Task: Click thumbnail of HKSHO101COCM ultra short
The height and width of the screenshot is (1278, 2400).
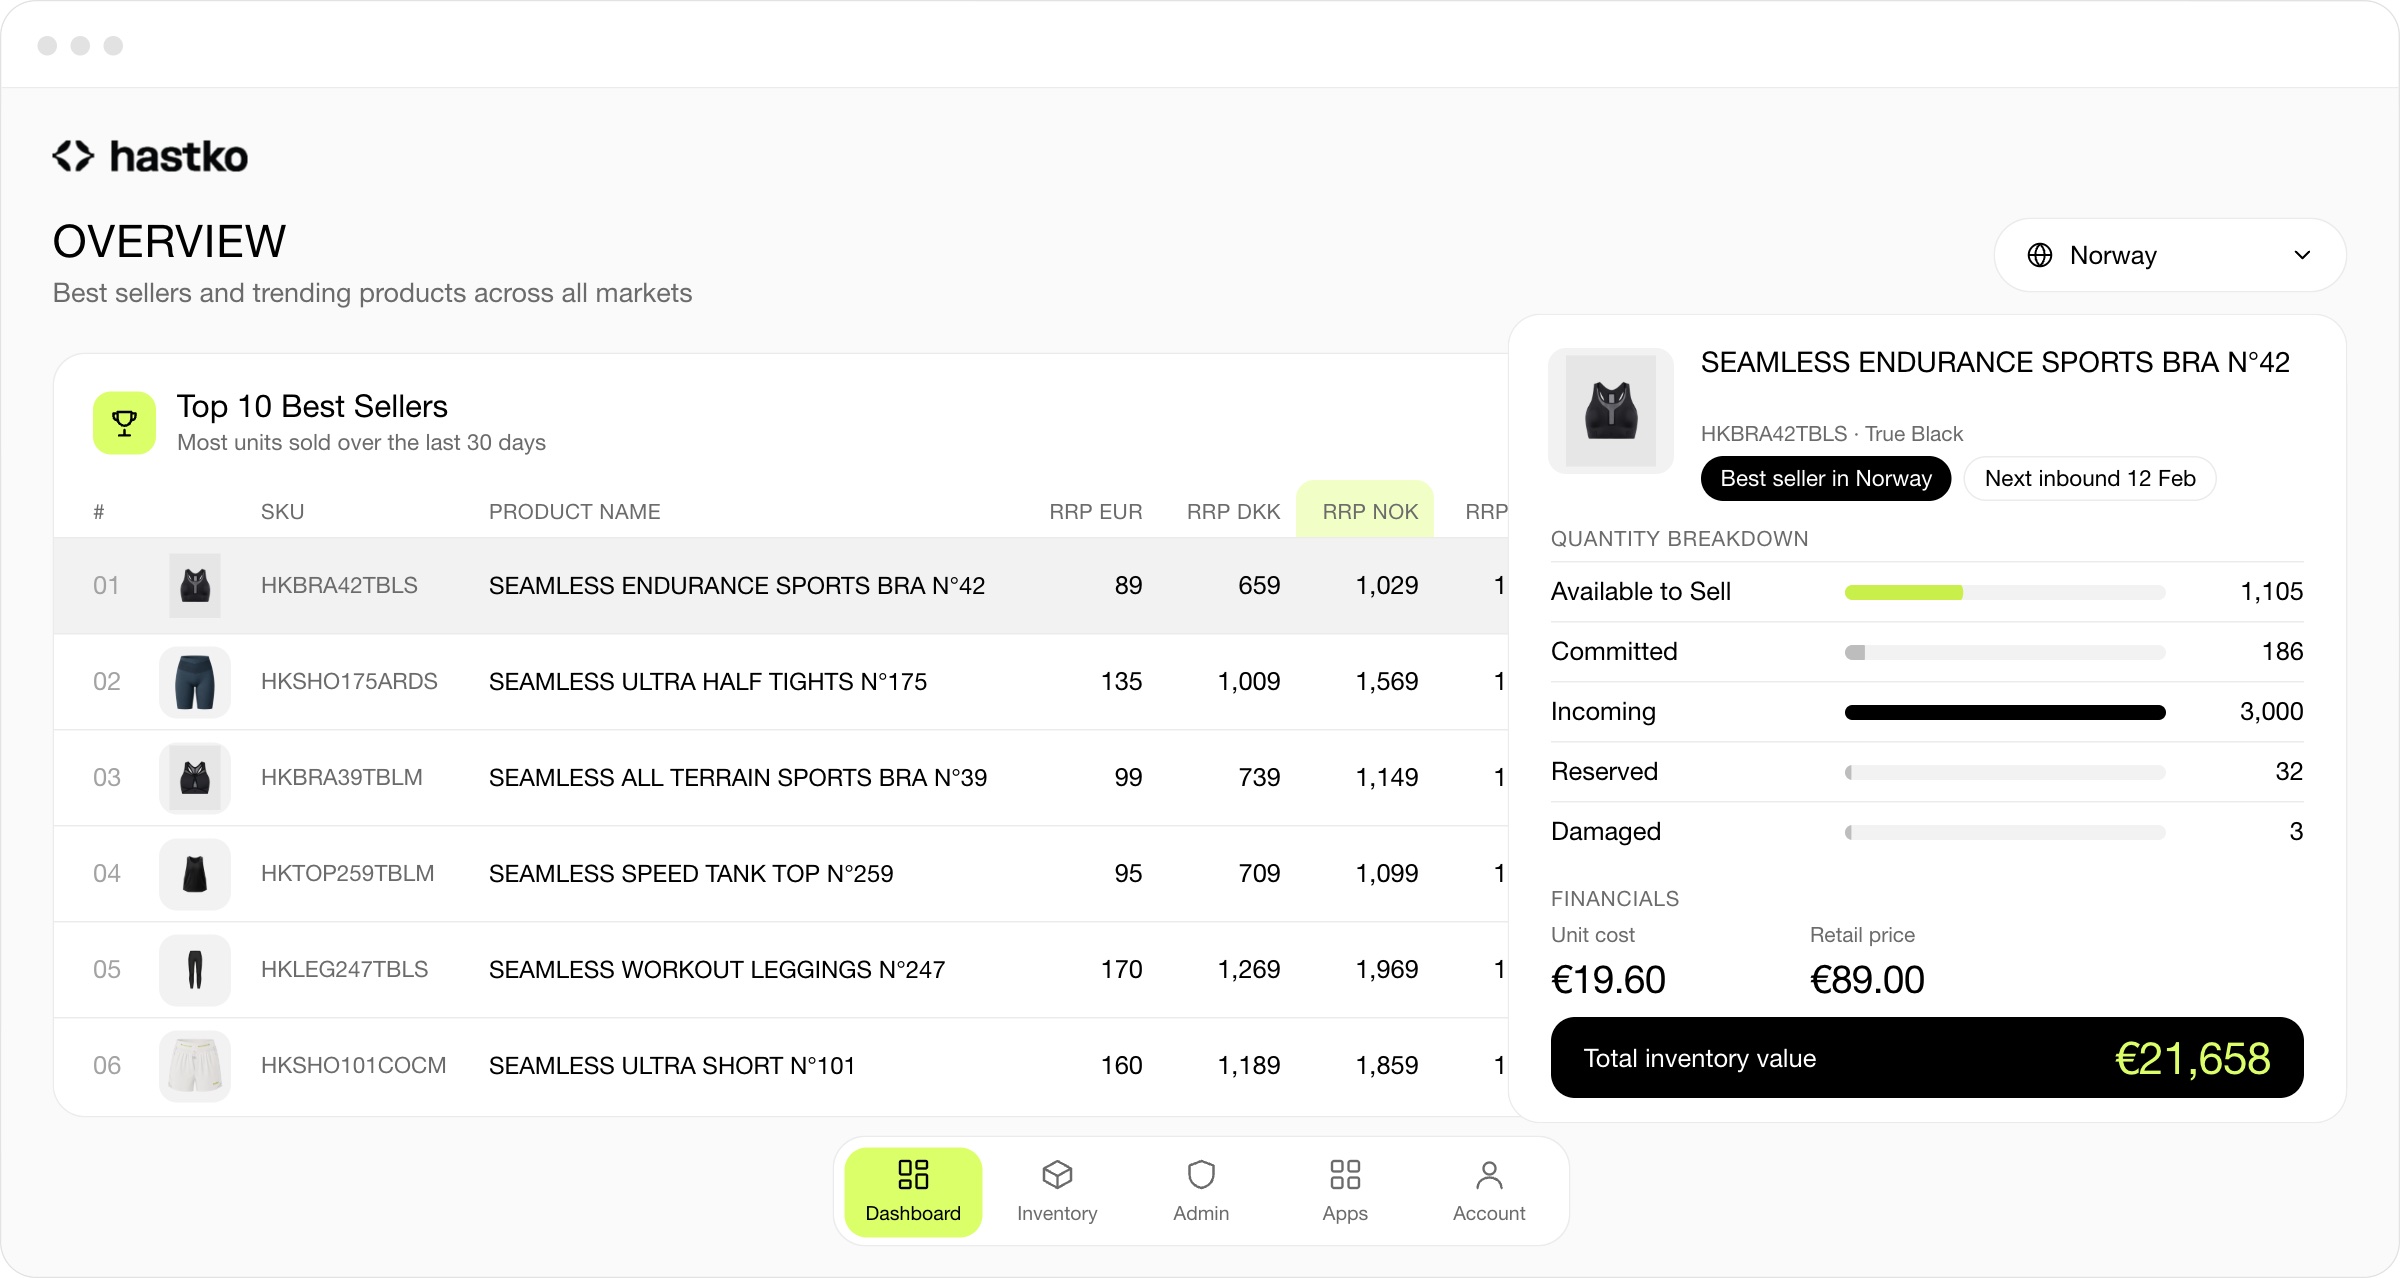Action: pyautogui.click(x=195, y=1066)
